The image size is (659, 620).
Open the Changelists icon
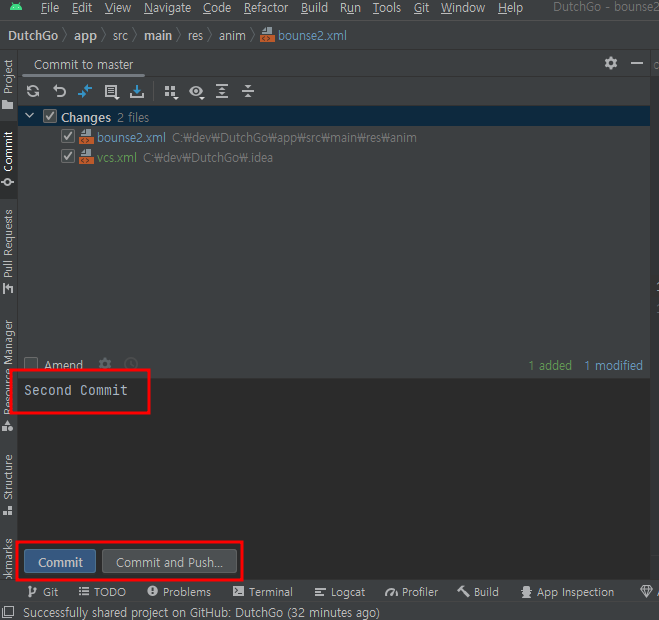[111, 92]
